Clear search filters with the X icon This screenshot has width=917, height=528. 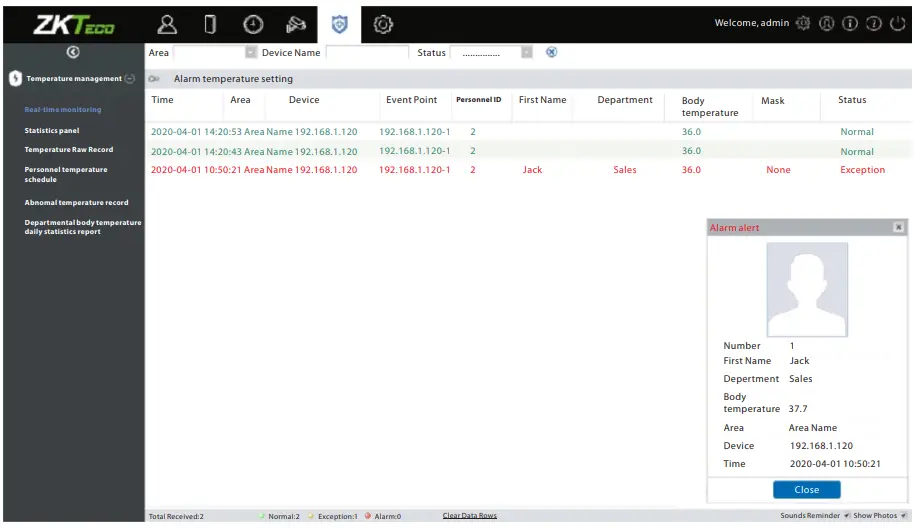pyautogui.click(x=551, y=52)
